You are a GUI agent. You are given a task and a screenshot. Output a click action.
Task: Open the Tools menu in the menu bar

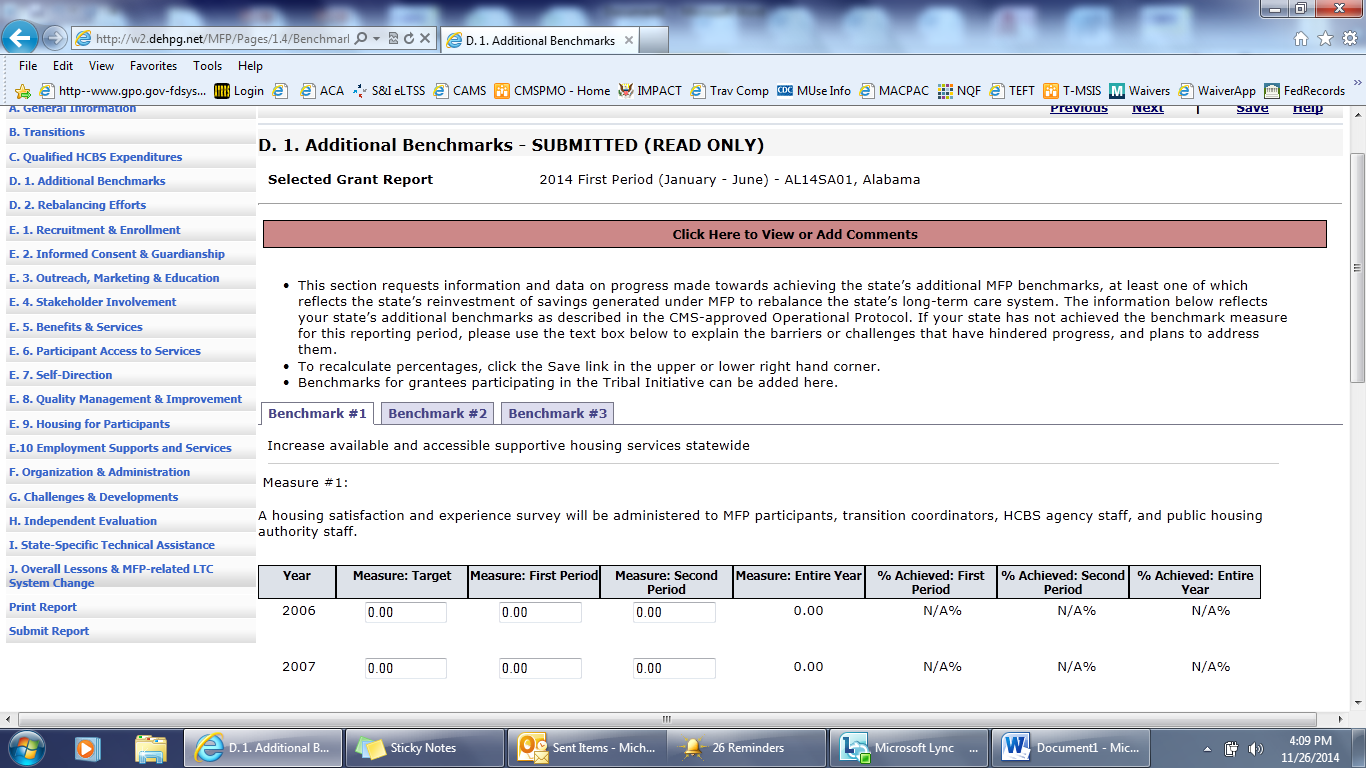pos(208,66)
